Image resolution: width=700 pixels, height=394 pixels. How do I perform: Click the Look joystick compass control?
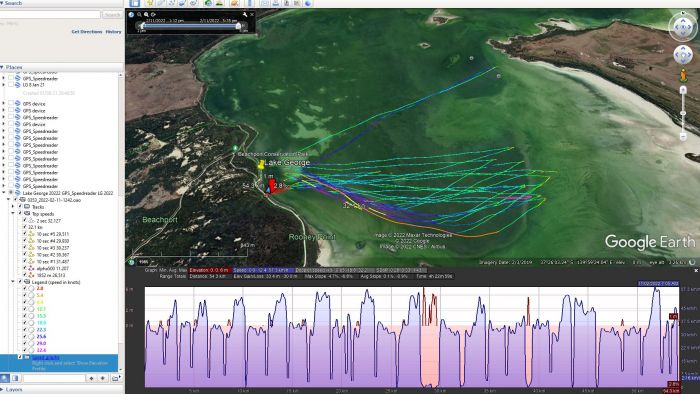(x=683, y=27)
